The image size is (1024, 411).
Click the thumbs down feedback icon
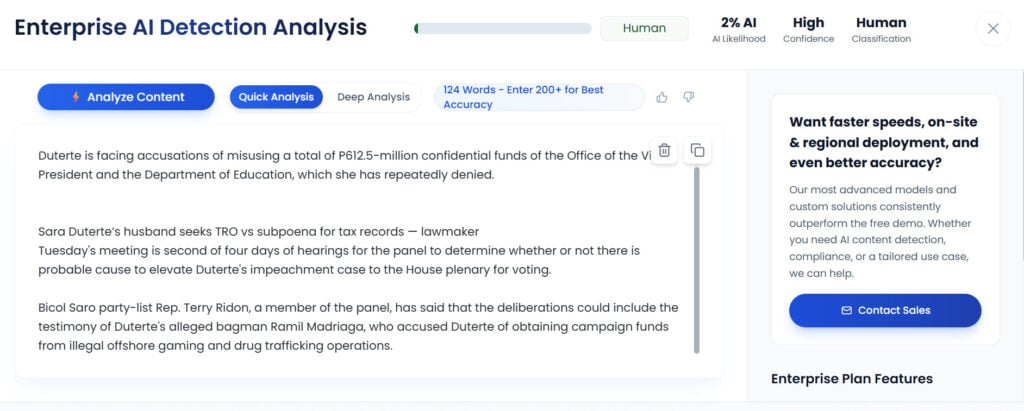688,97
